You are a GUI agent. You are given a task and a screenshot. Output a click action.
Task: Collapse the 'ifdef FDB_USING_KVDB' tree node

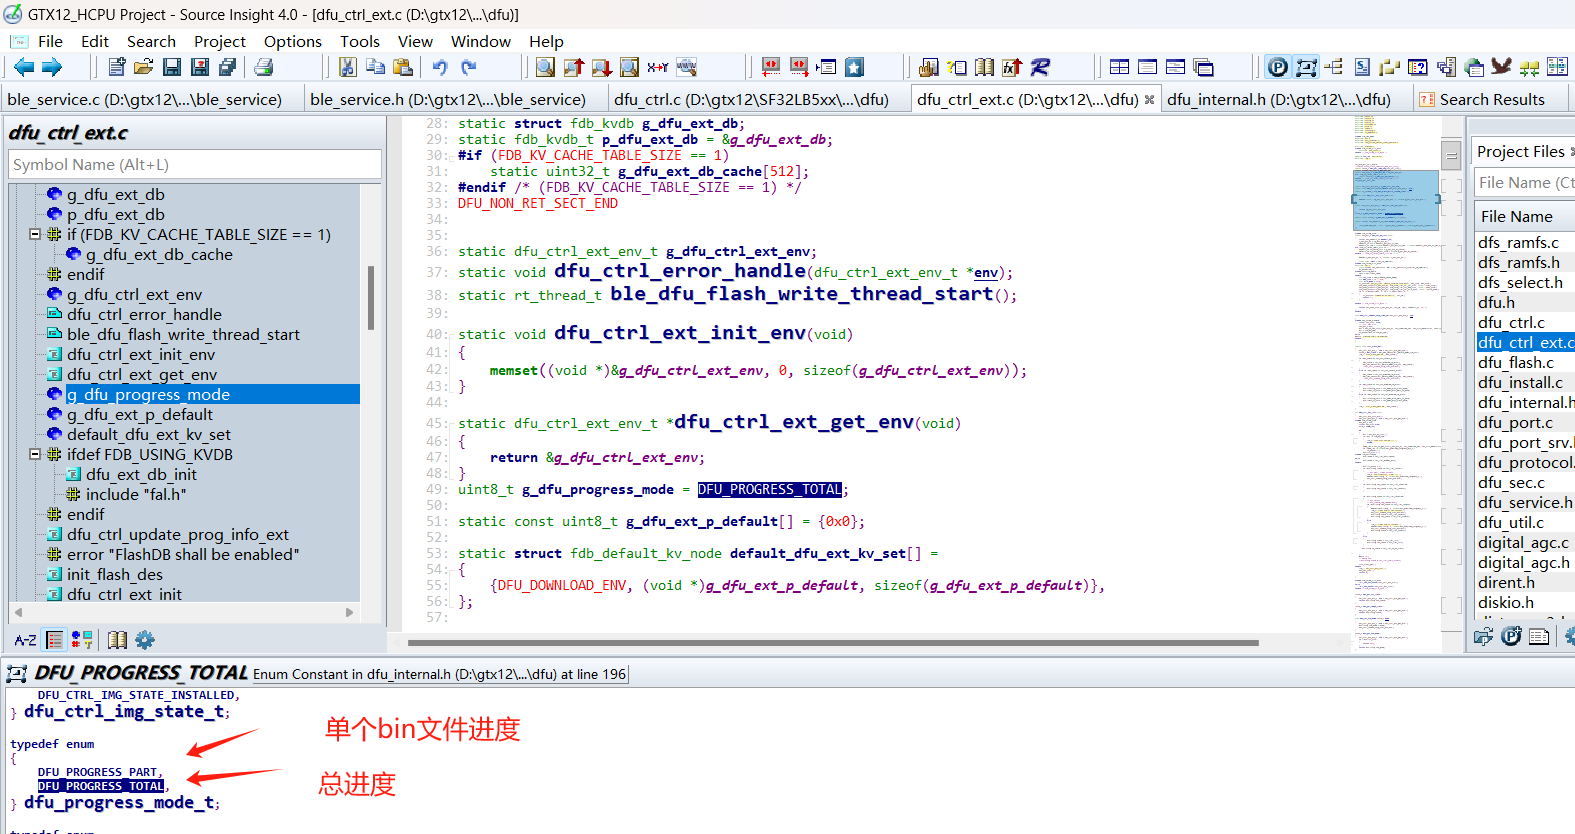click(35, 454)
